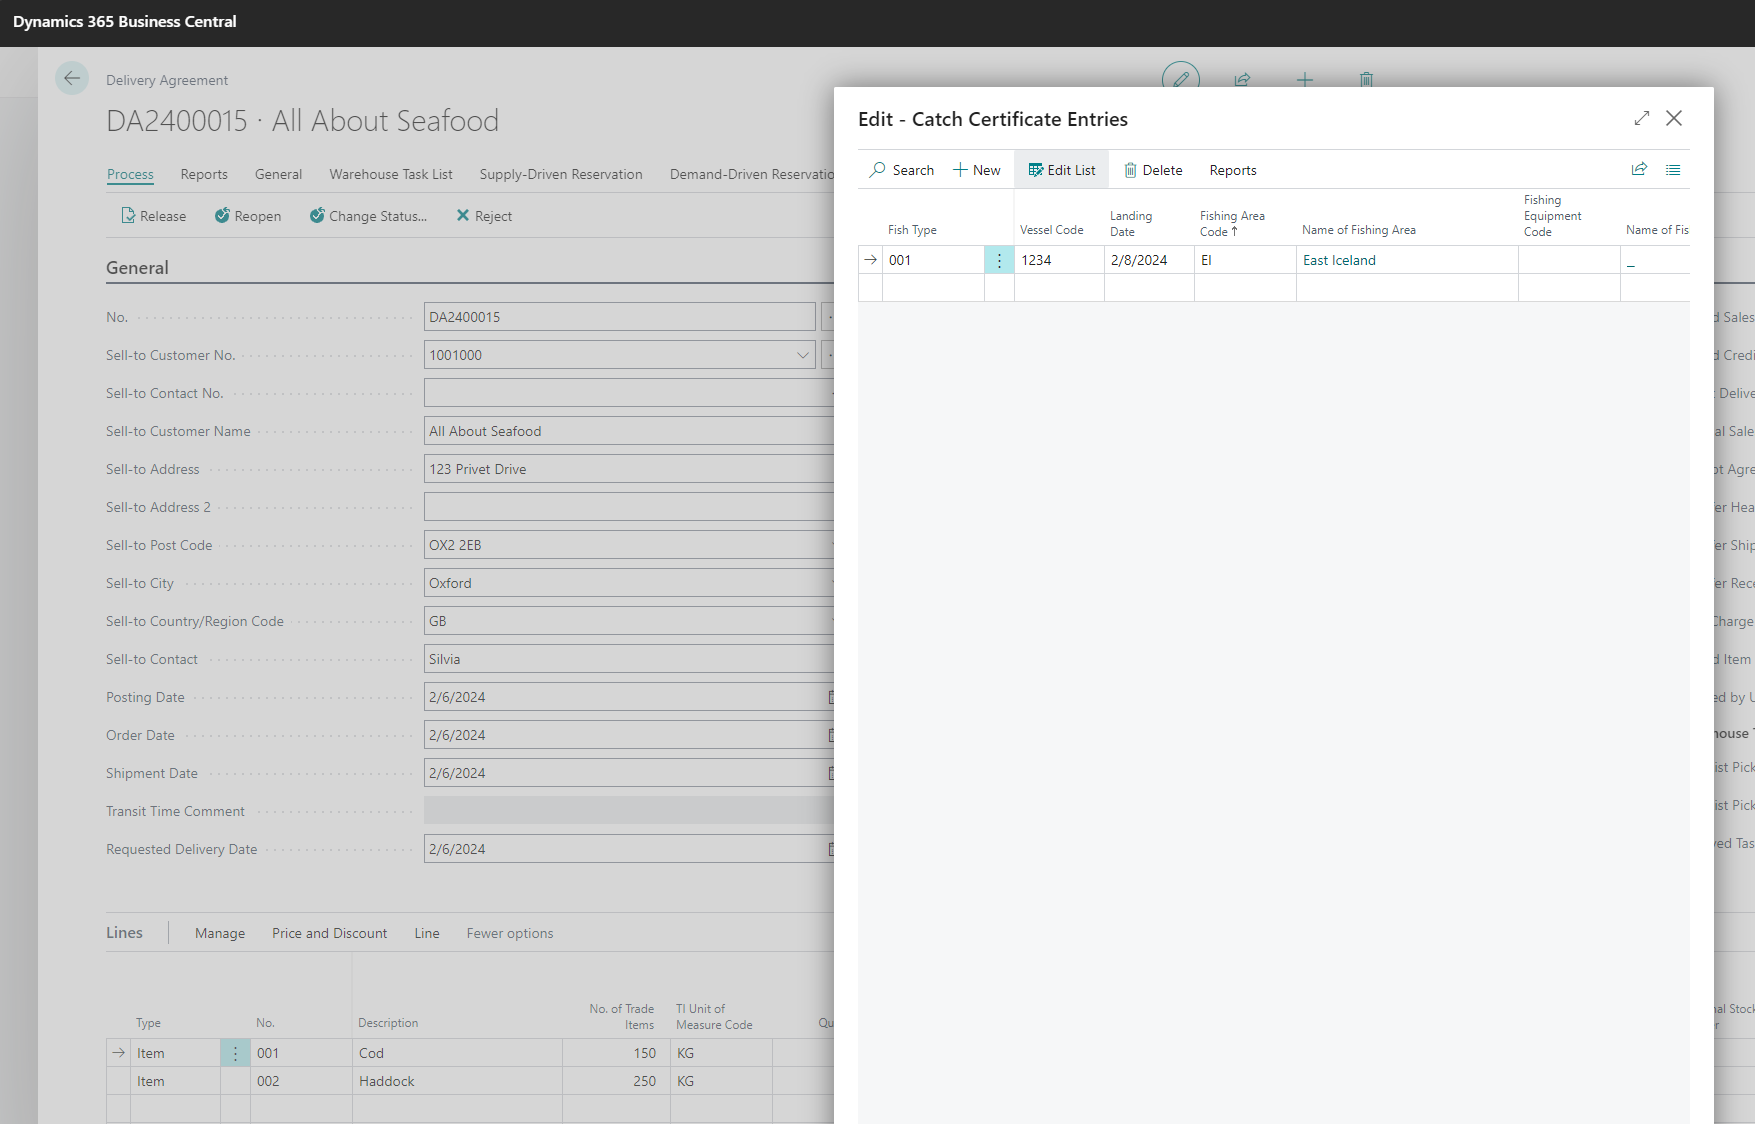This screenshot has width=1755, height=1124.
Task: Select the Process tab
Action: click(x=130, y=174)
